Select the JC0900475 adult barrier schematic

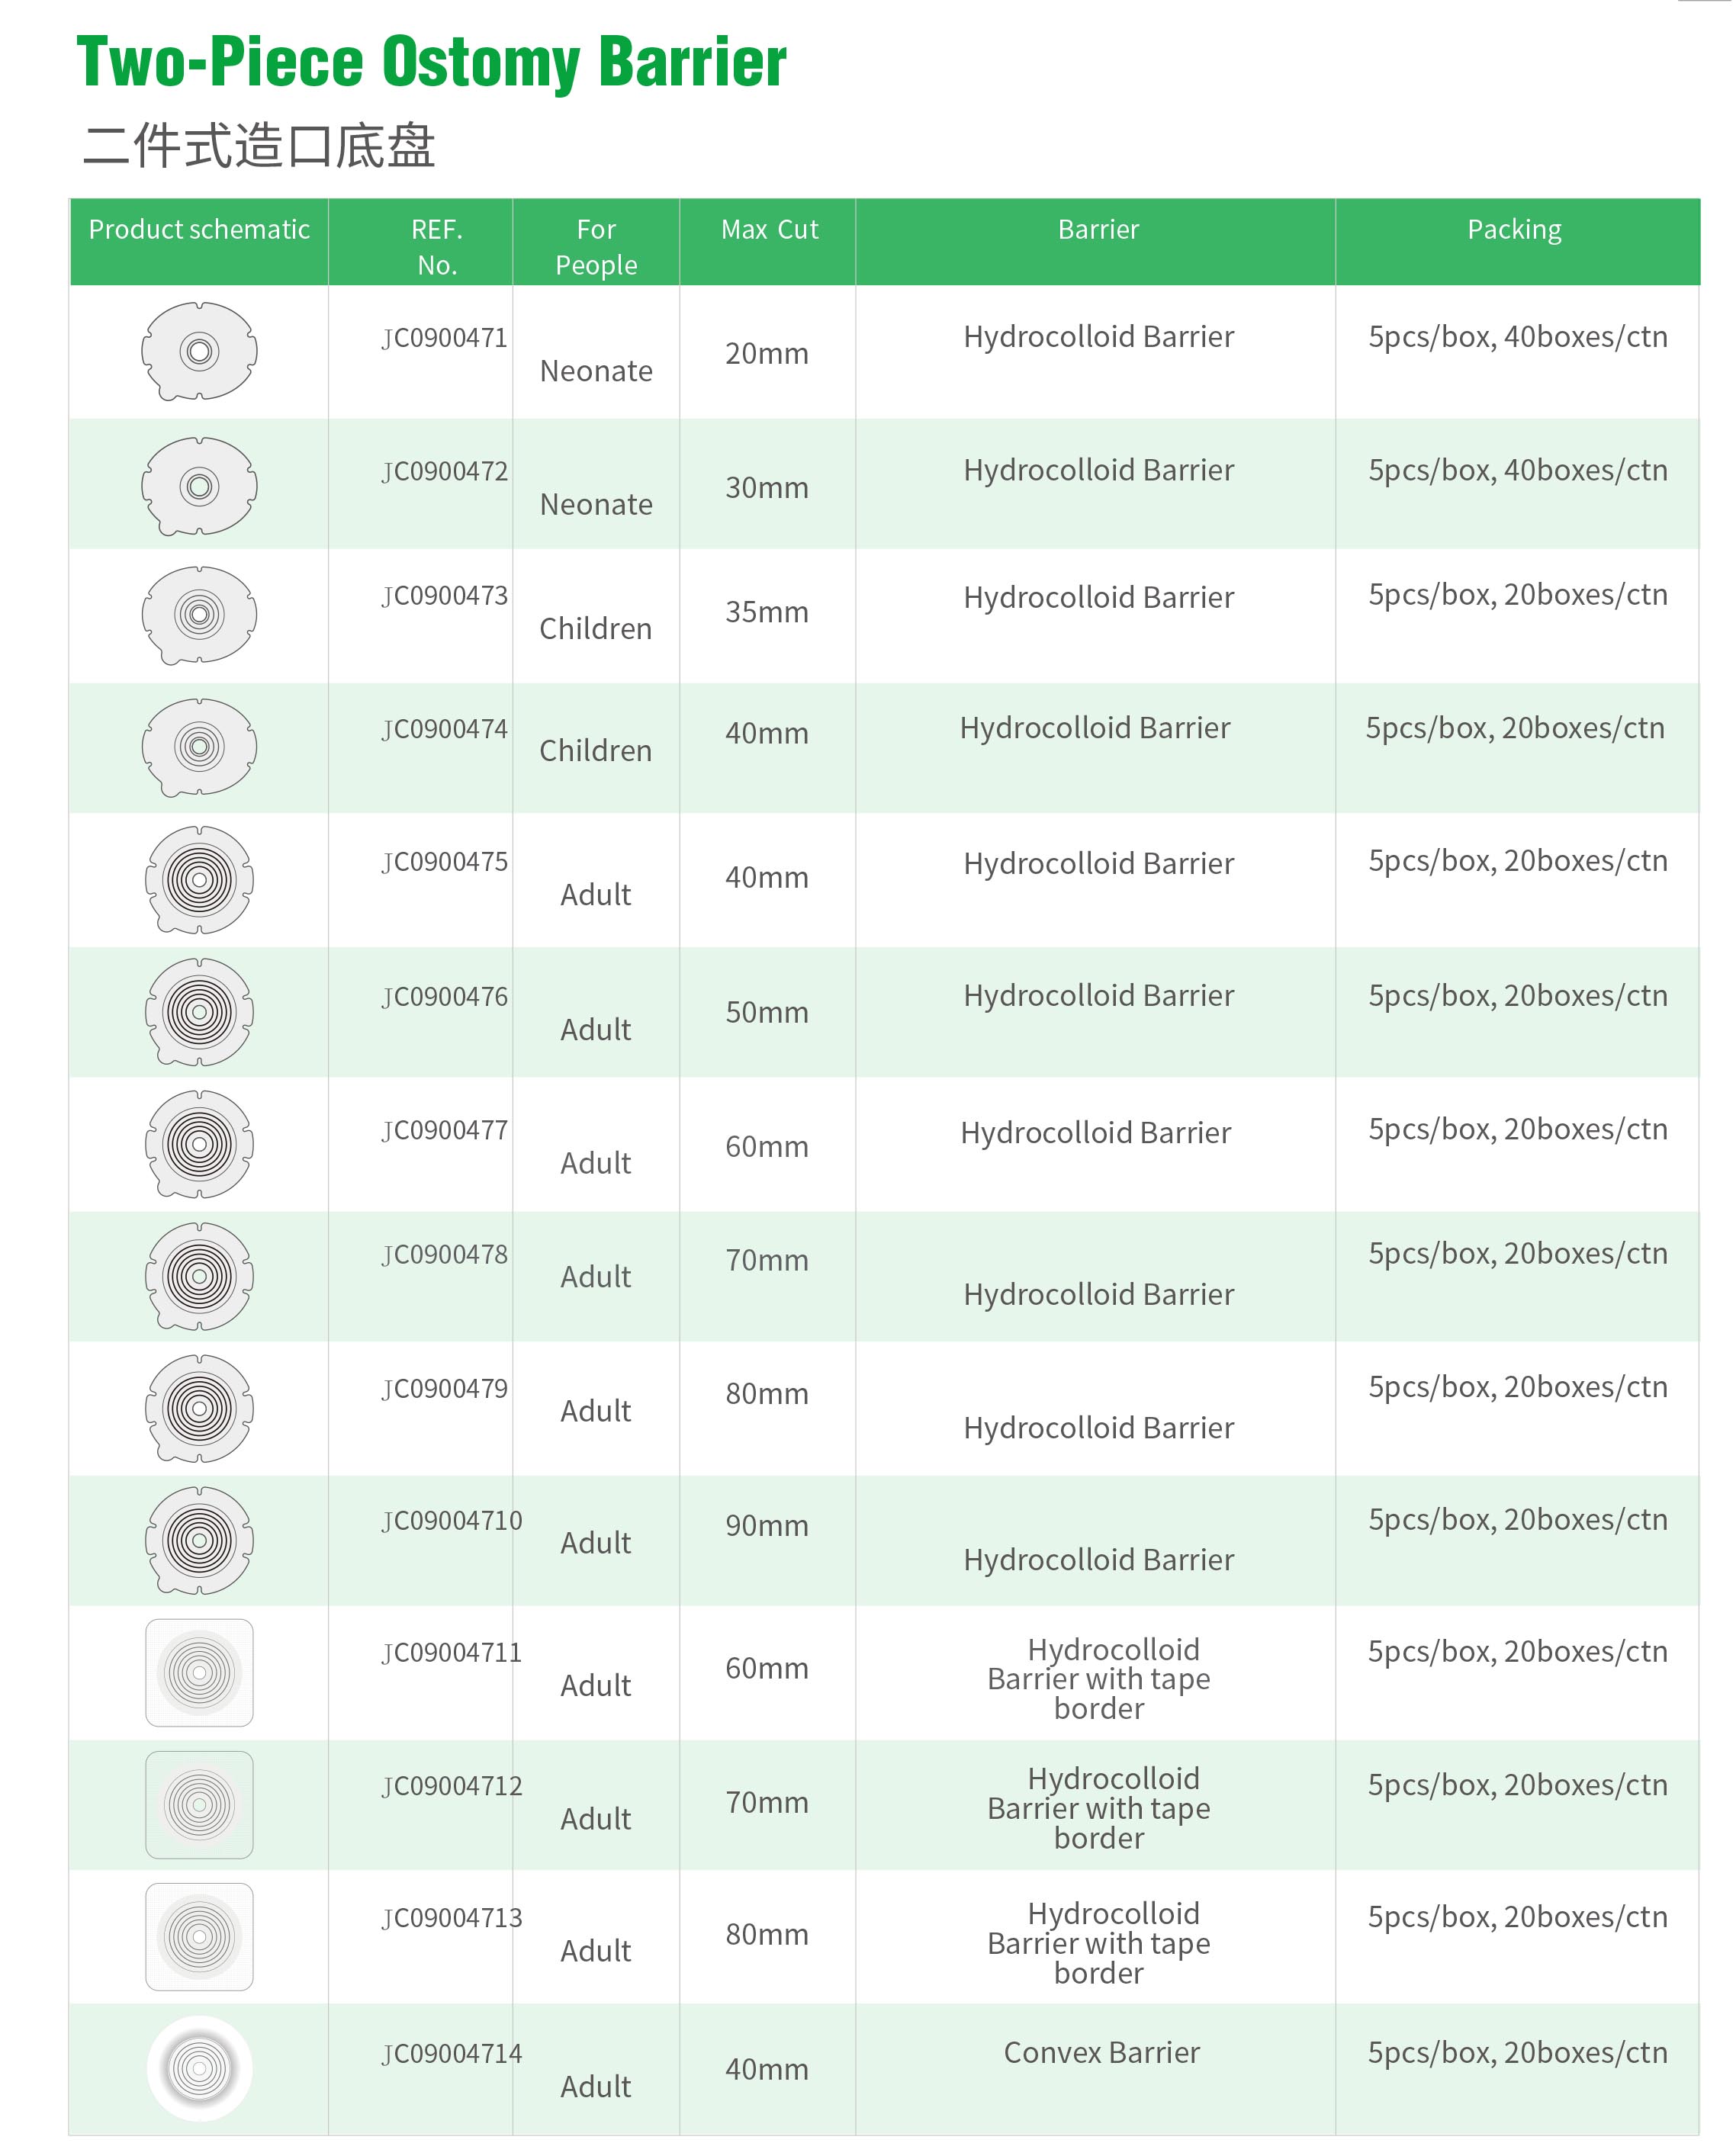click(x=199, y=879)
